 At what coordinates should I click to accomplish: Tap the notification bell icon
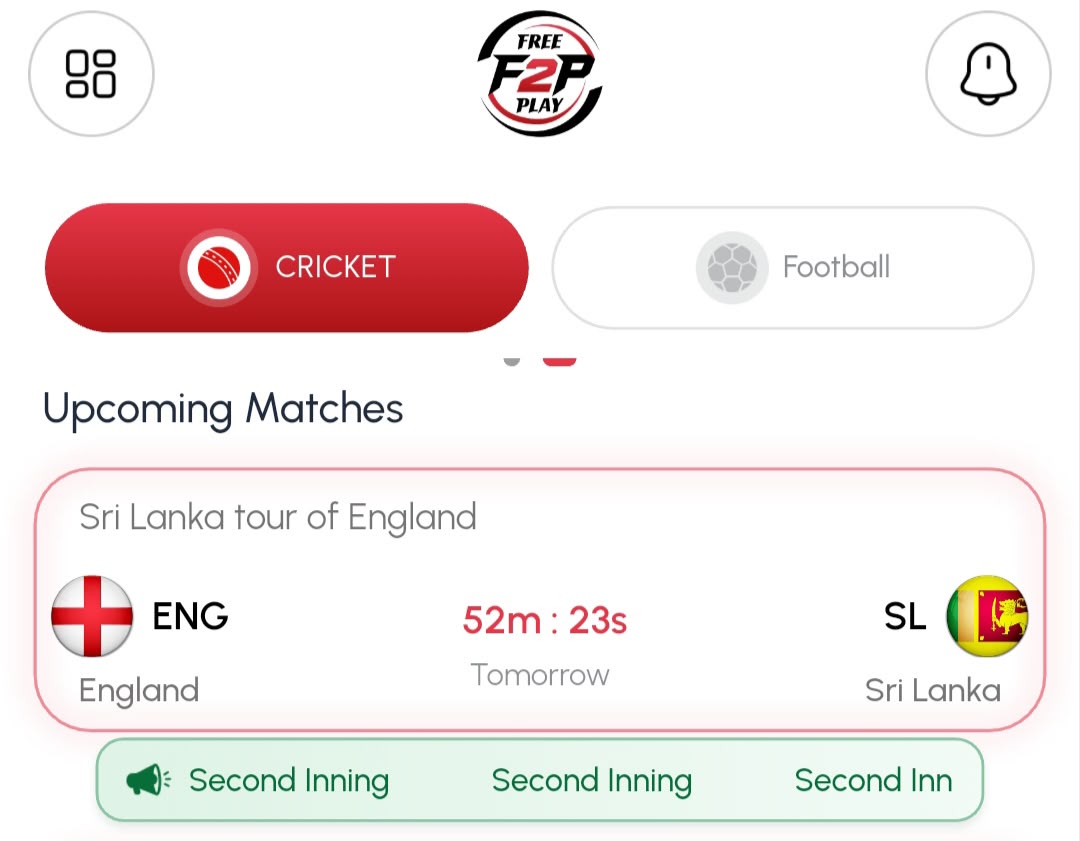click(988, 74)
